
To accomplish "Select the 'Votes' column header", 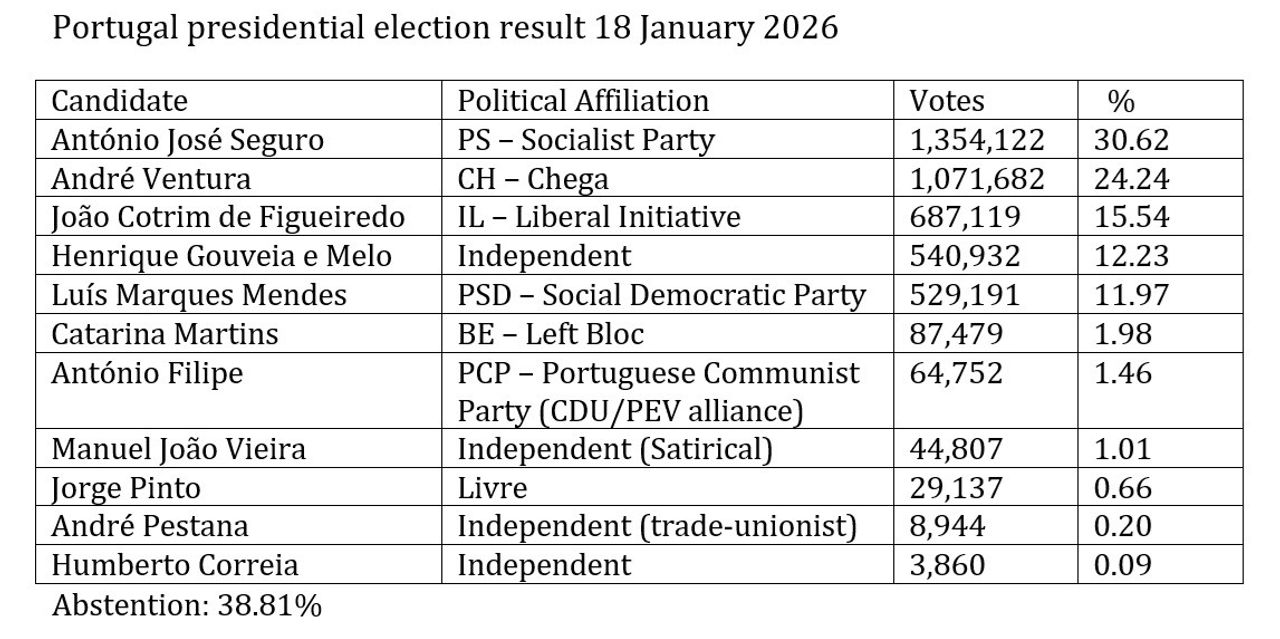I will [946, 101].
